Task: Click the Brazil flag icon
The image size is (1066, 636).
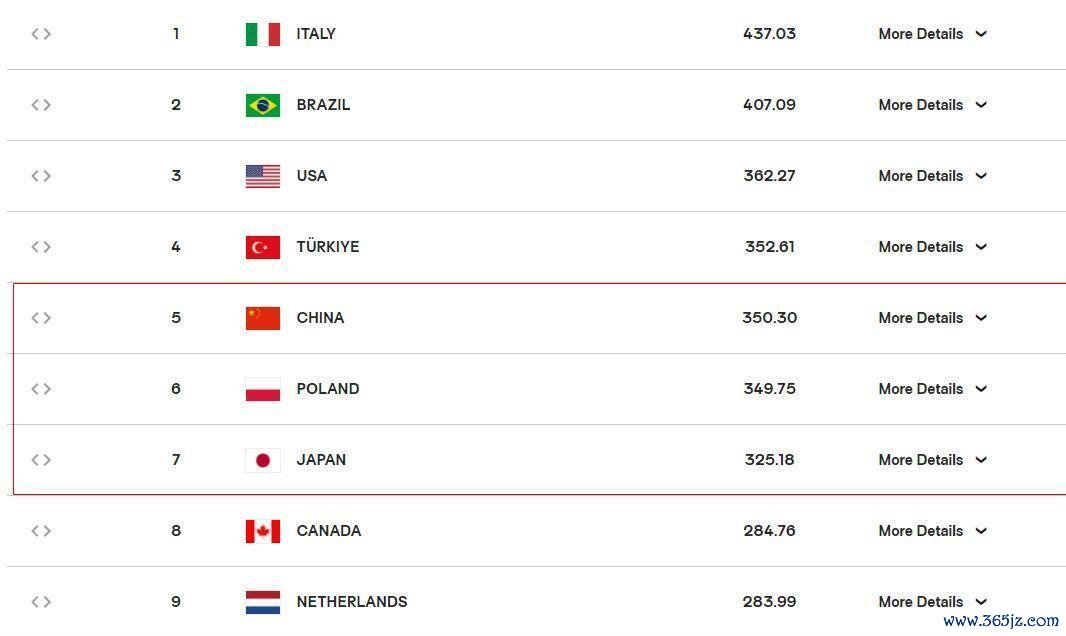Action: [262, 105]
